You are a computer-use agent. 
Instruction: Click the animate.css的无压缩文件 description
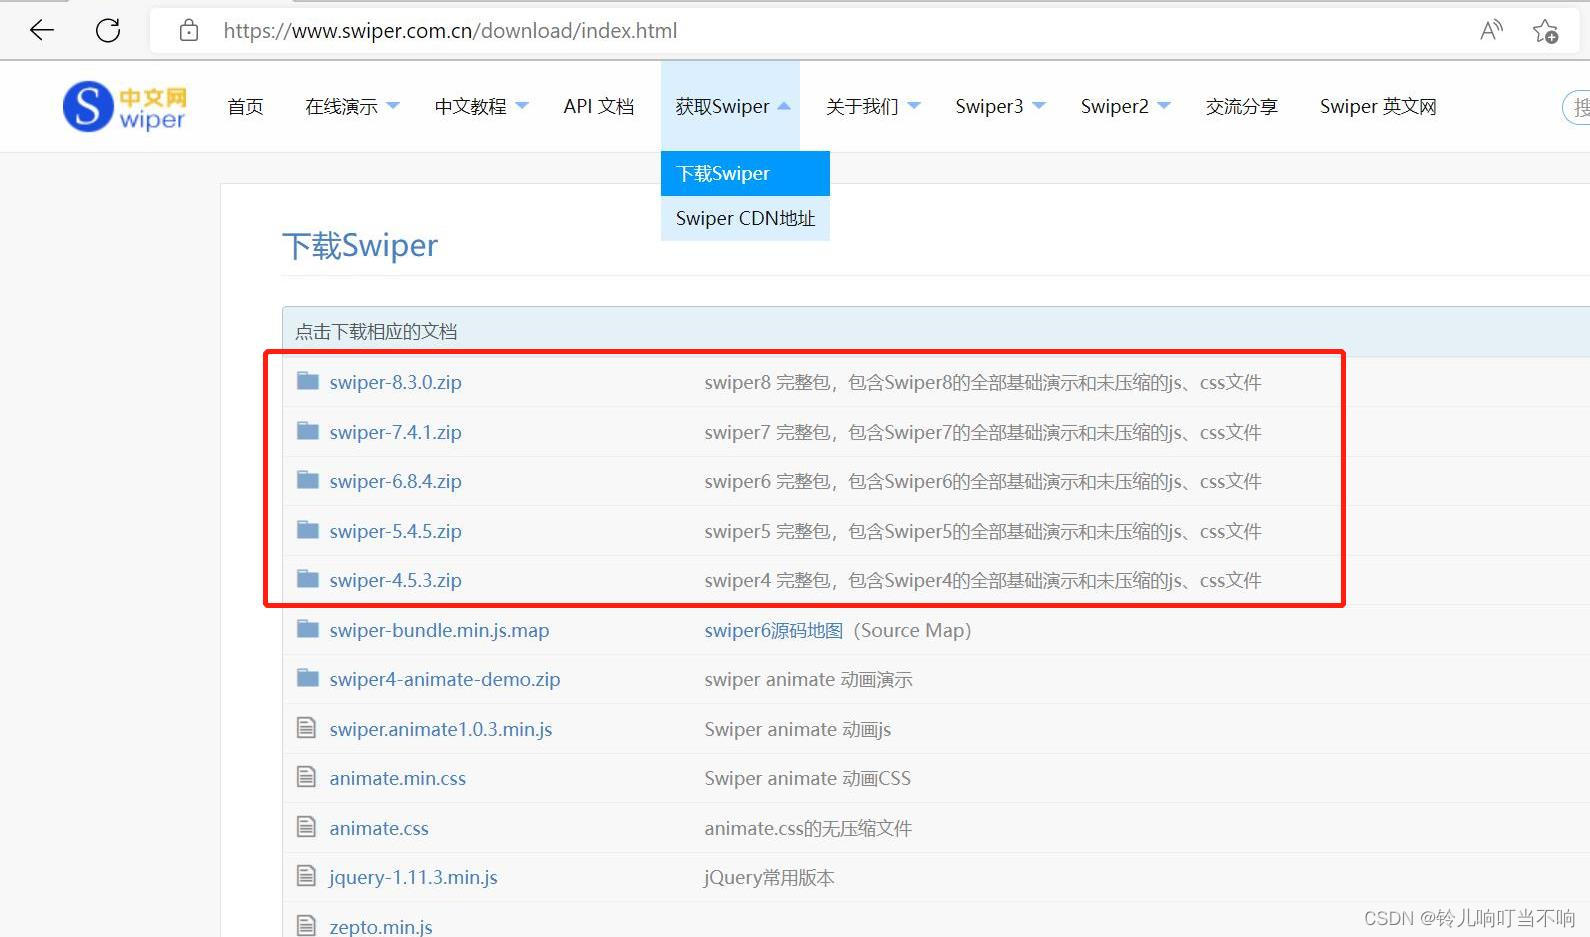(x=808, y=828)
